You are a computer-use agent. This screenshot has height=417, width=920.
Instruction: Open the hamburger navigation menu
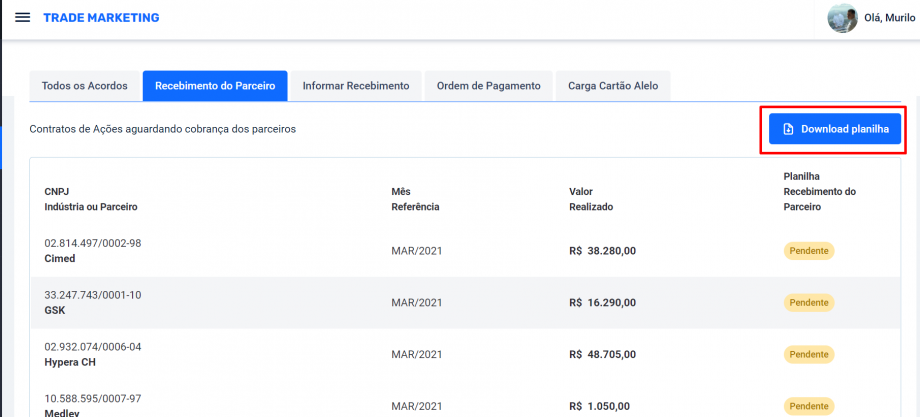click(x=22, y=18)
